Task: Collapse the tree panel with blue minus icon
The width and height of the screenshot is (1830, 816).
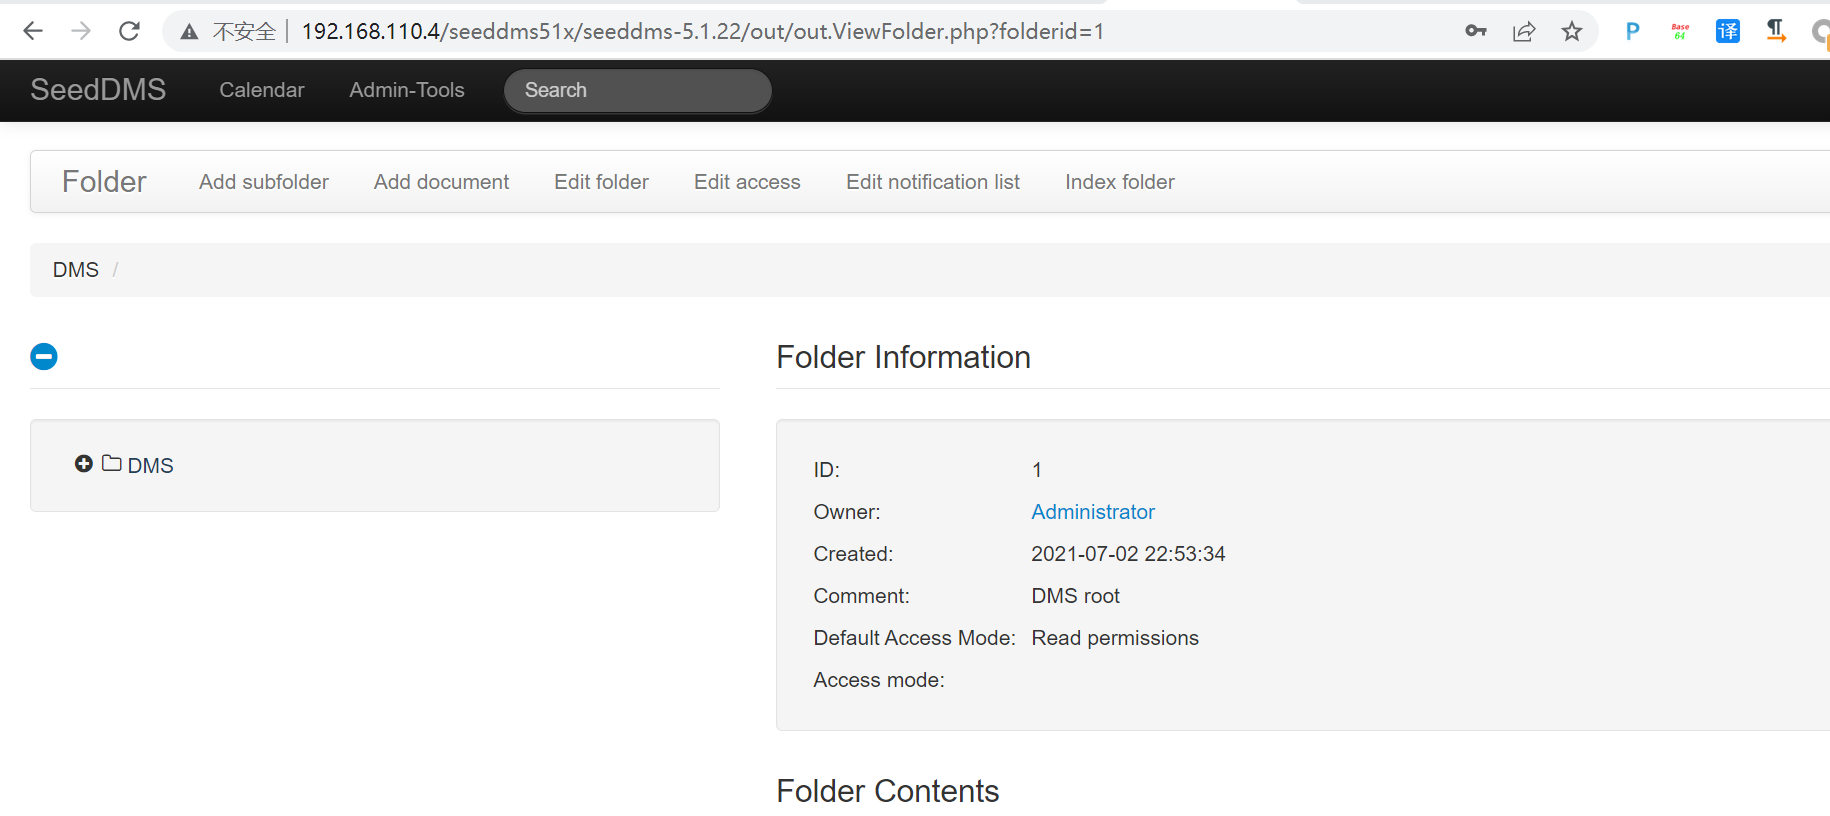Action: (x=44, y=356)
